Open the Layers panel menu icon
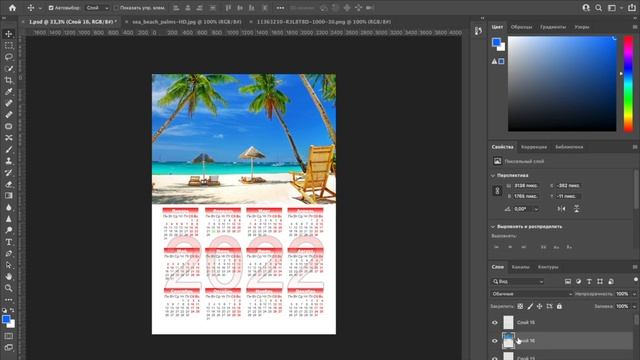640x360 pixels. pos(635,267)
